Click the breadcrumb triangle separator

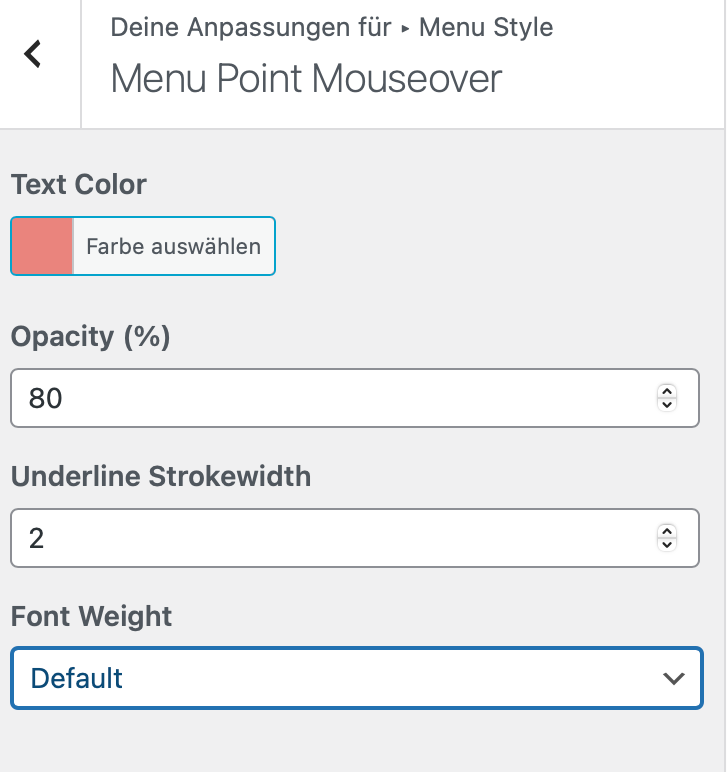(405, 28)
